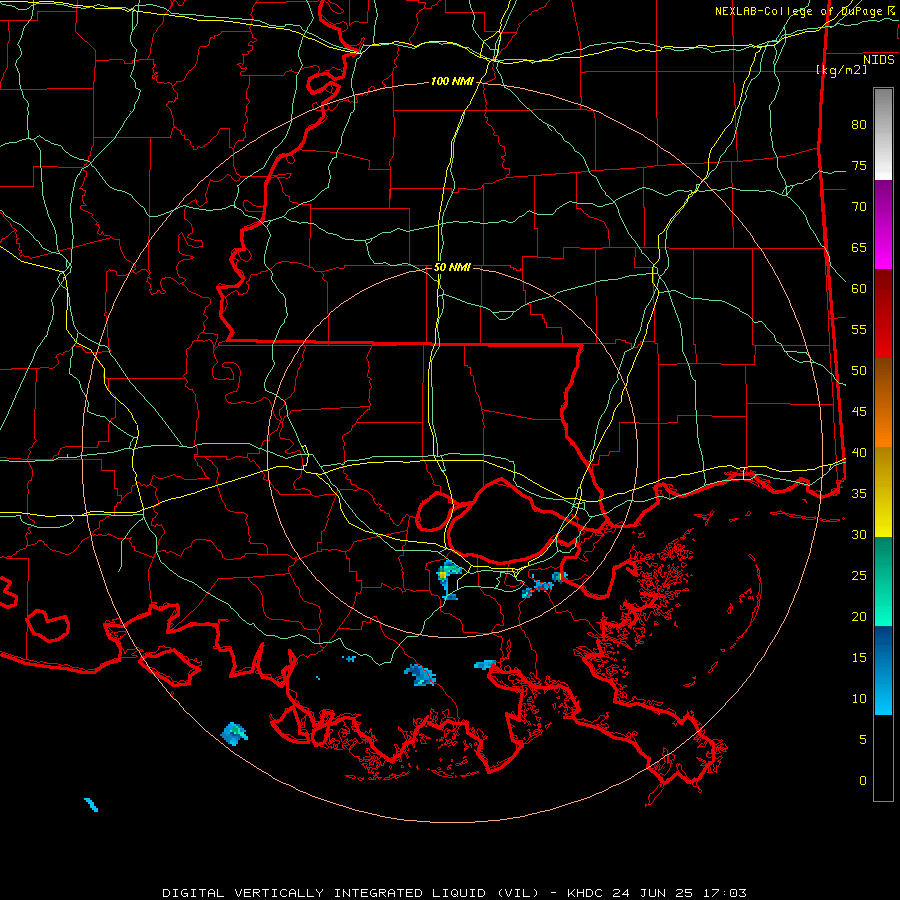
Task: Click the 20 value on the legend
Action: [859, 617]
